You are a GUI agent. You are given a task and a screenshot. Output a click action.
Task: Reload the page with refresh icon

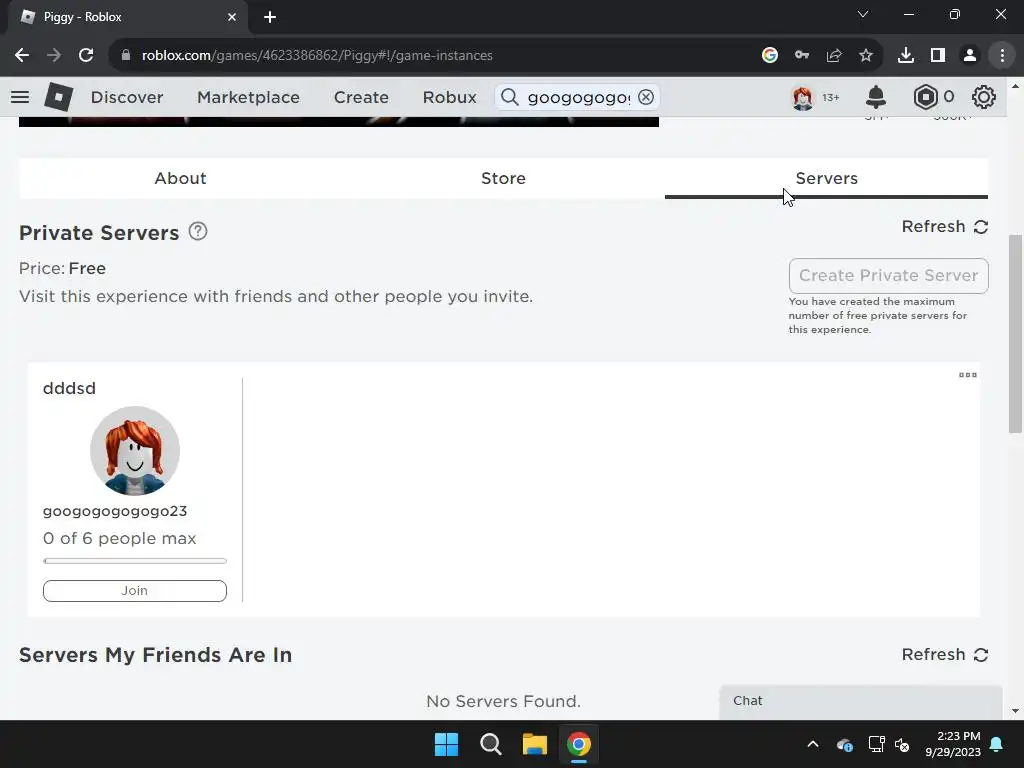pyautogui.click(x=86, y=56)
